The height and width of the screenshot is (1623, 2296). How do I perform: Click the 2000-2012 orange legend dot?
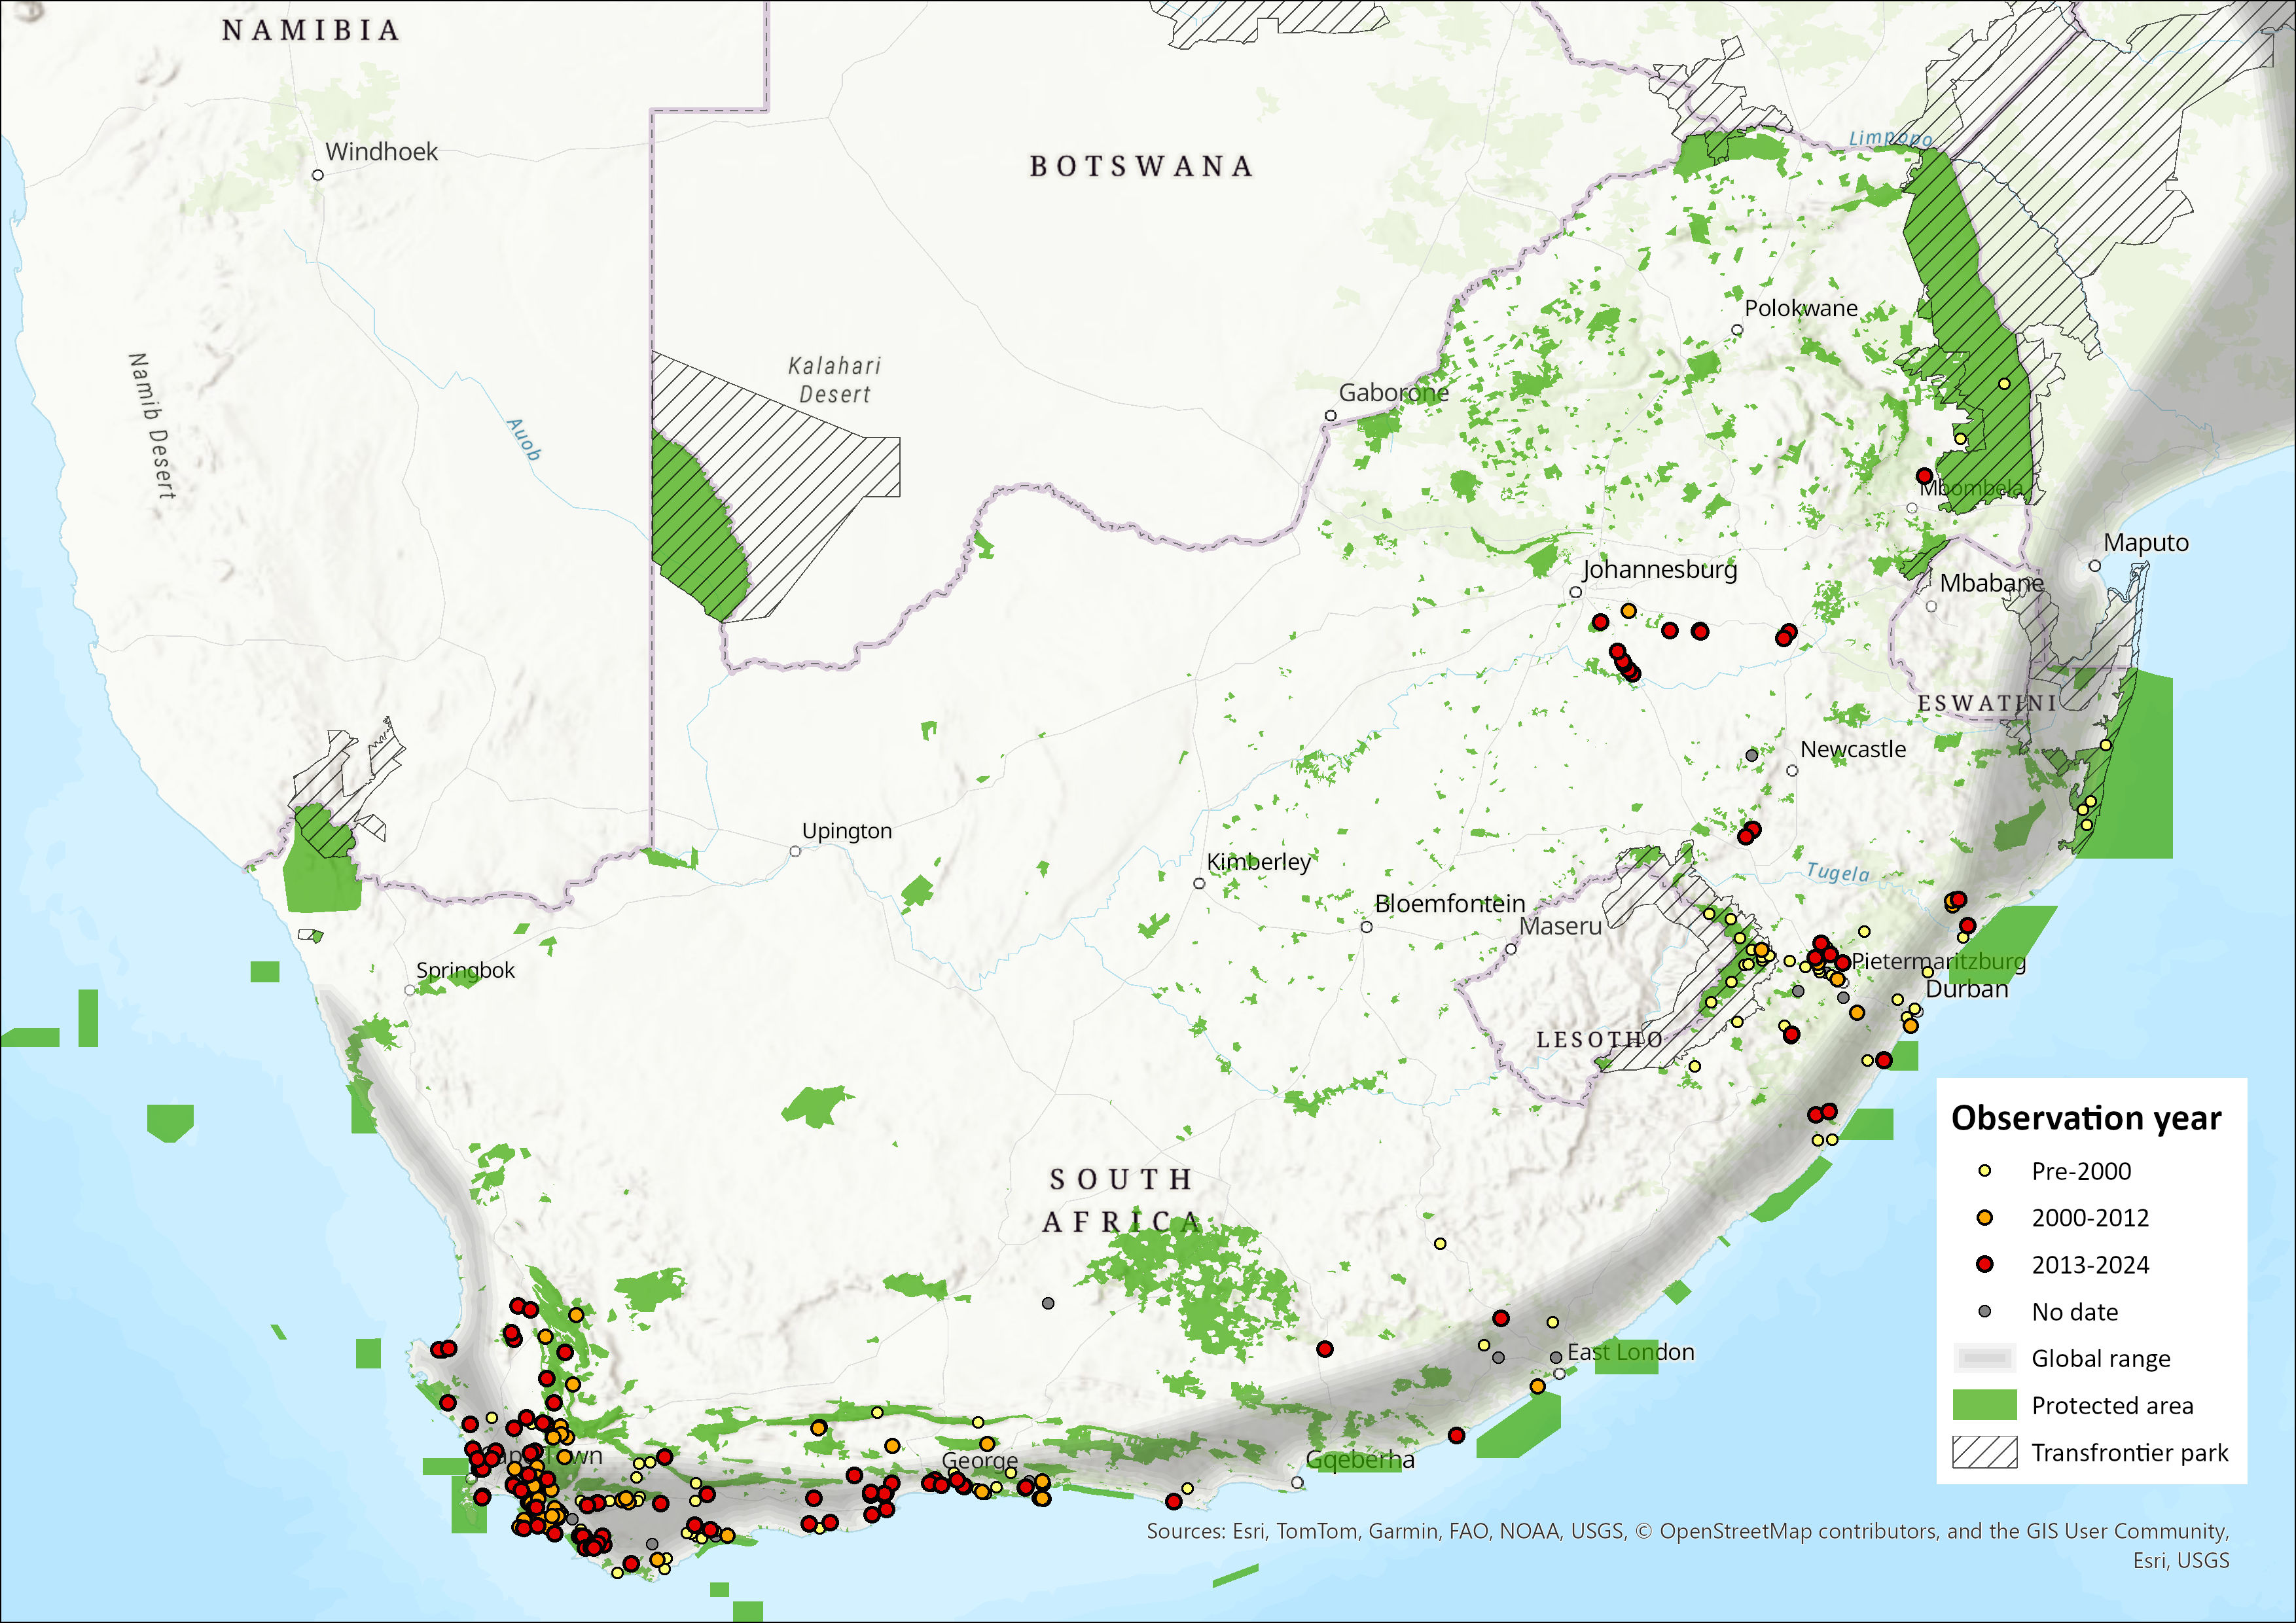1985,1217
